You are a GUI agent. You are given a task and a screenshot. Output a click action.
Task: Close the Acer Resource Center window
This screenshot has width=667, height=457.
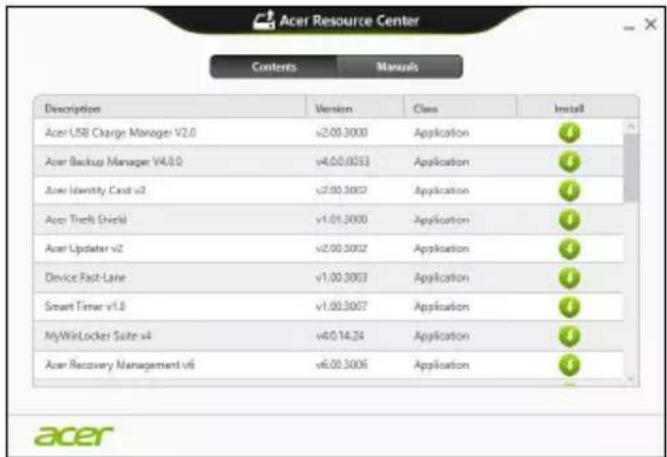[x=650, y=24]
